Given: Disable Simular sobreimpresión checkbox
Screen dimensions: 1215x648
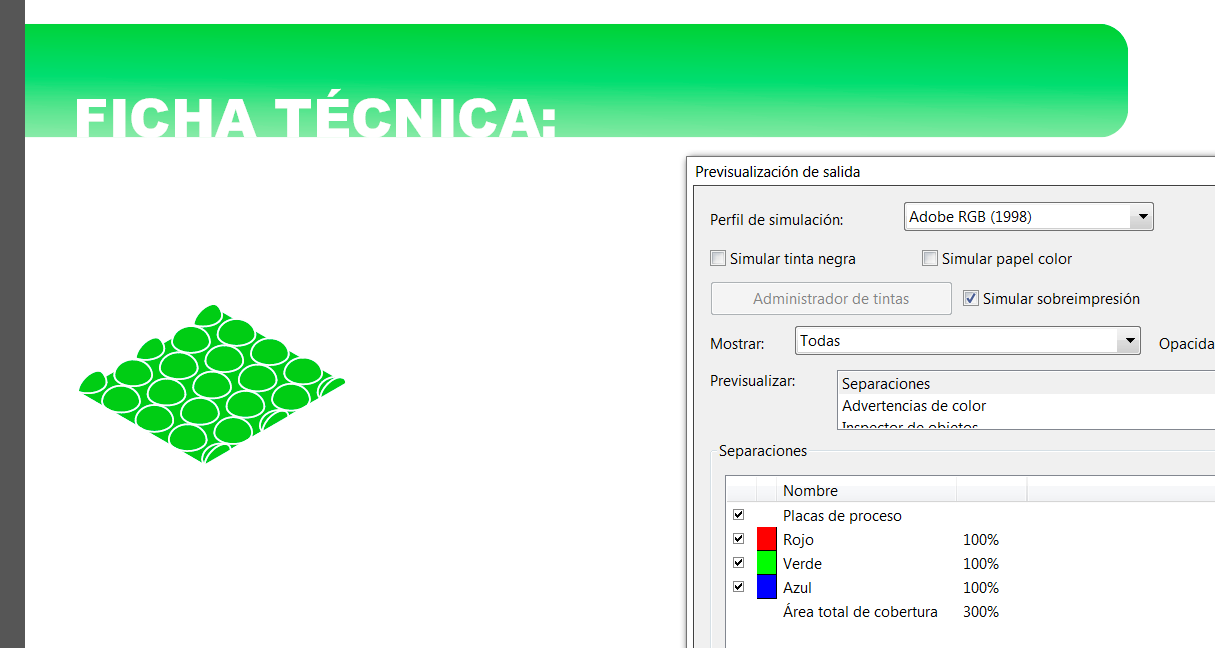Looking at the screenshot, I should [x=971, y=299].
